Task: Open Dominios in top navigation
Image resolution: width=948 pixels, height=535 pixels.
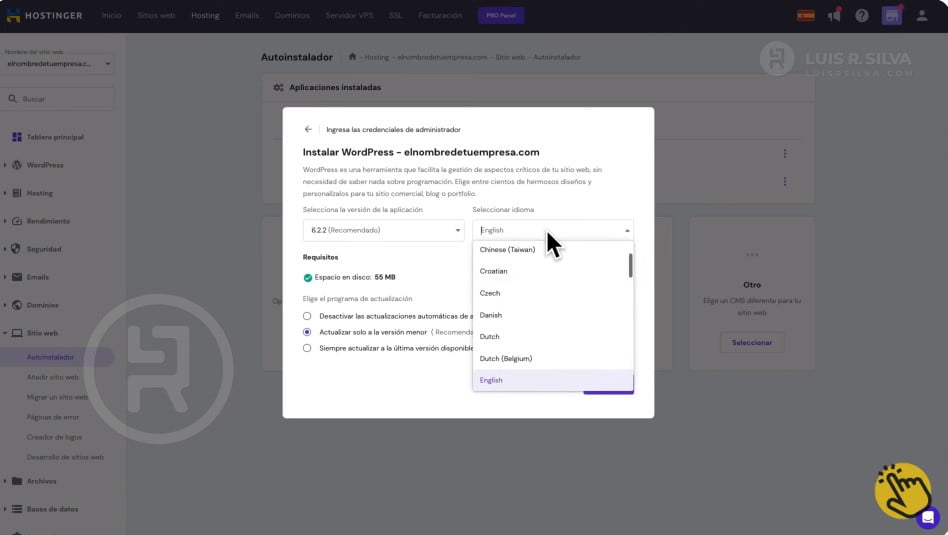Action: coord(292,15)
